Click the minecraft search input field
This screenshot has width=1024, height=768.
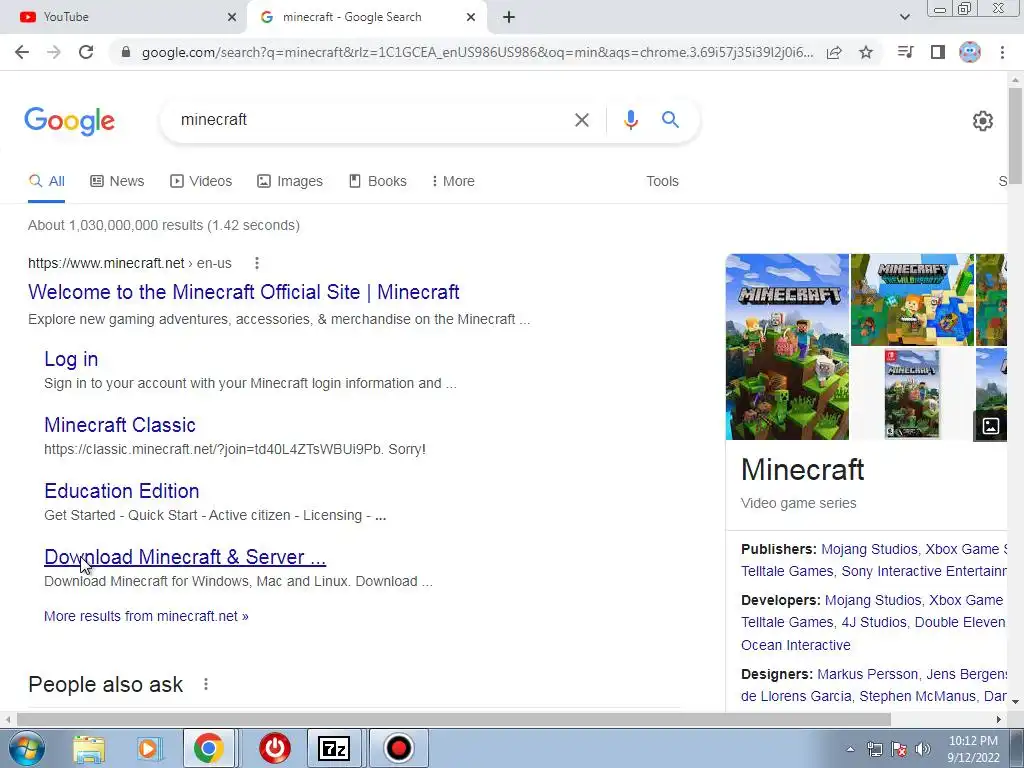coord(372,120)
